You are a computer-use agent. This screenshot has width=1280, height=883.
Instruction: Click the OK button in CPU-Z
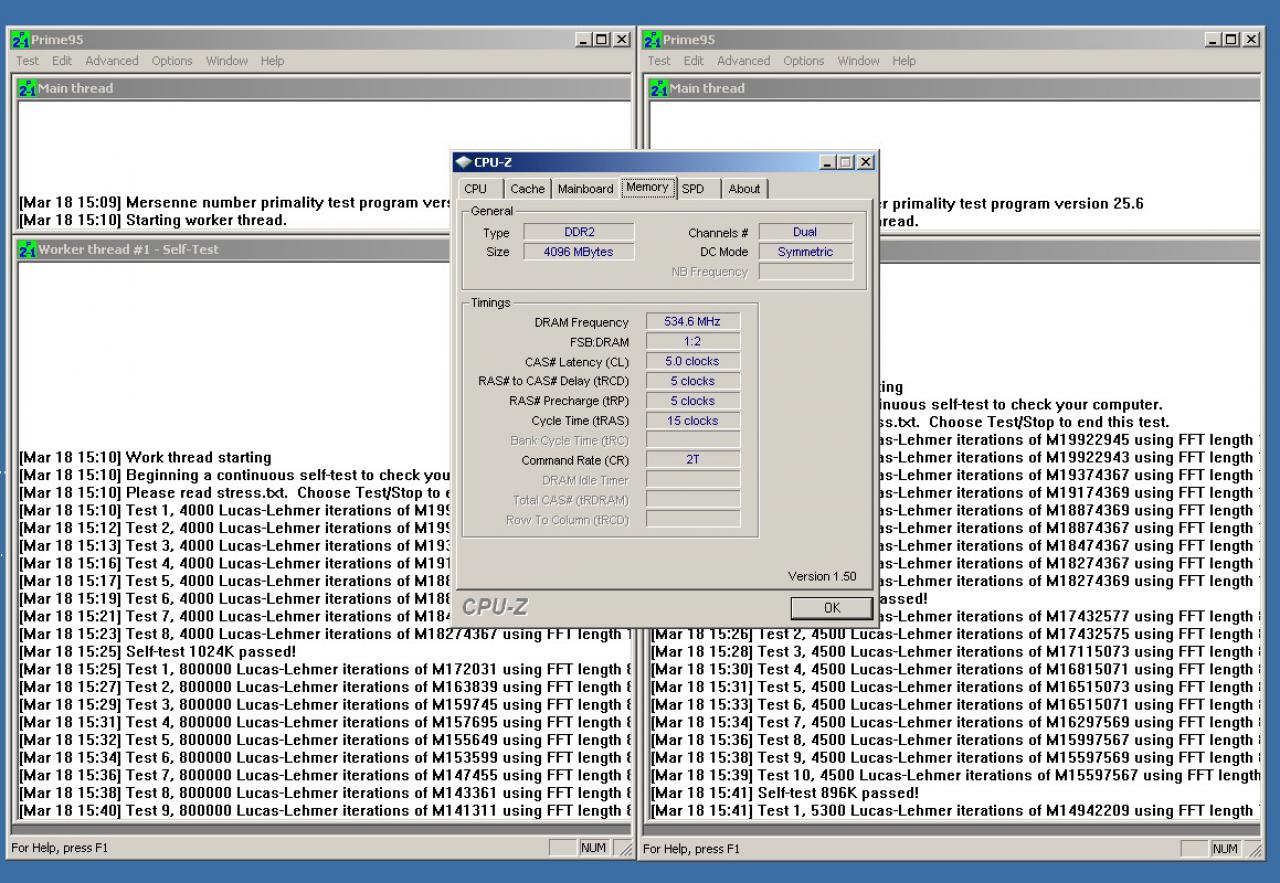coord(832,607)
